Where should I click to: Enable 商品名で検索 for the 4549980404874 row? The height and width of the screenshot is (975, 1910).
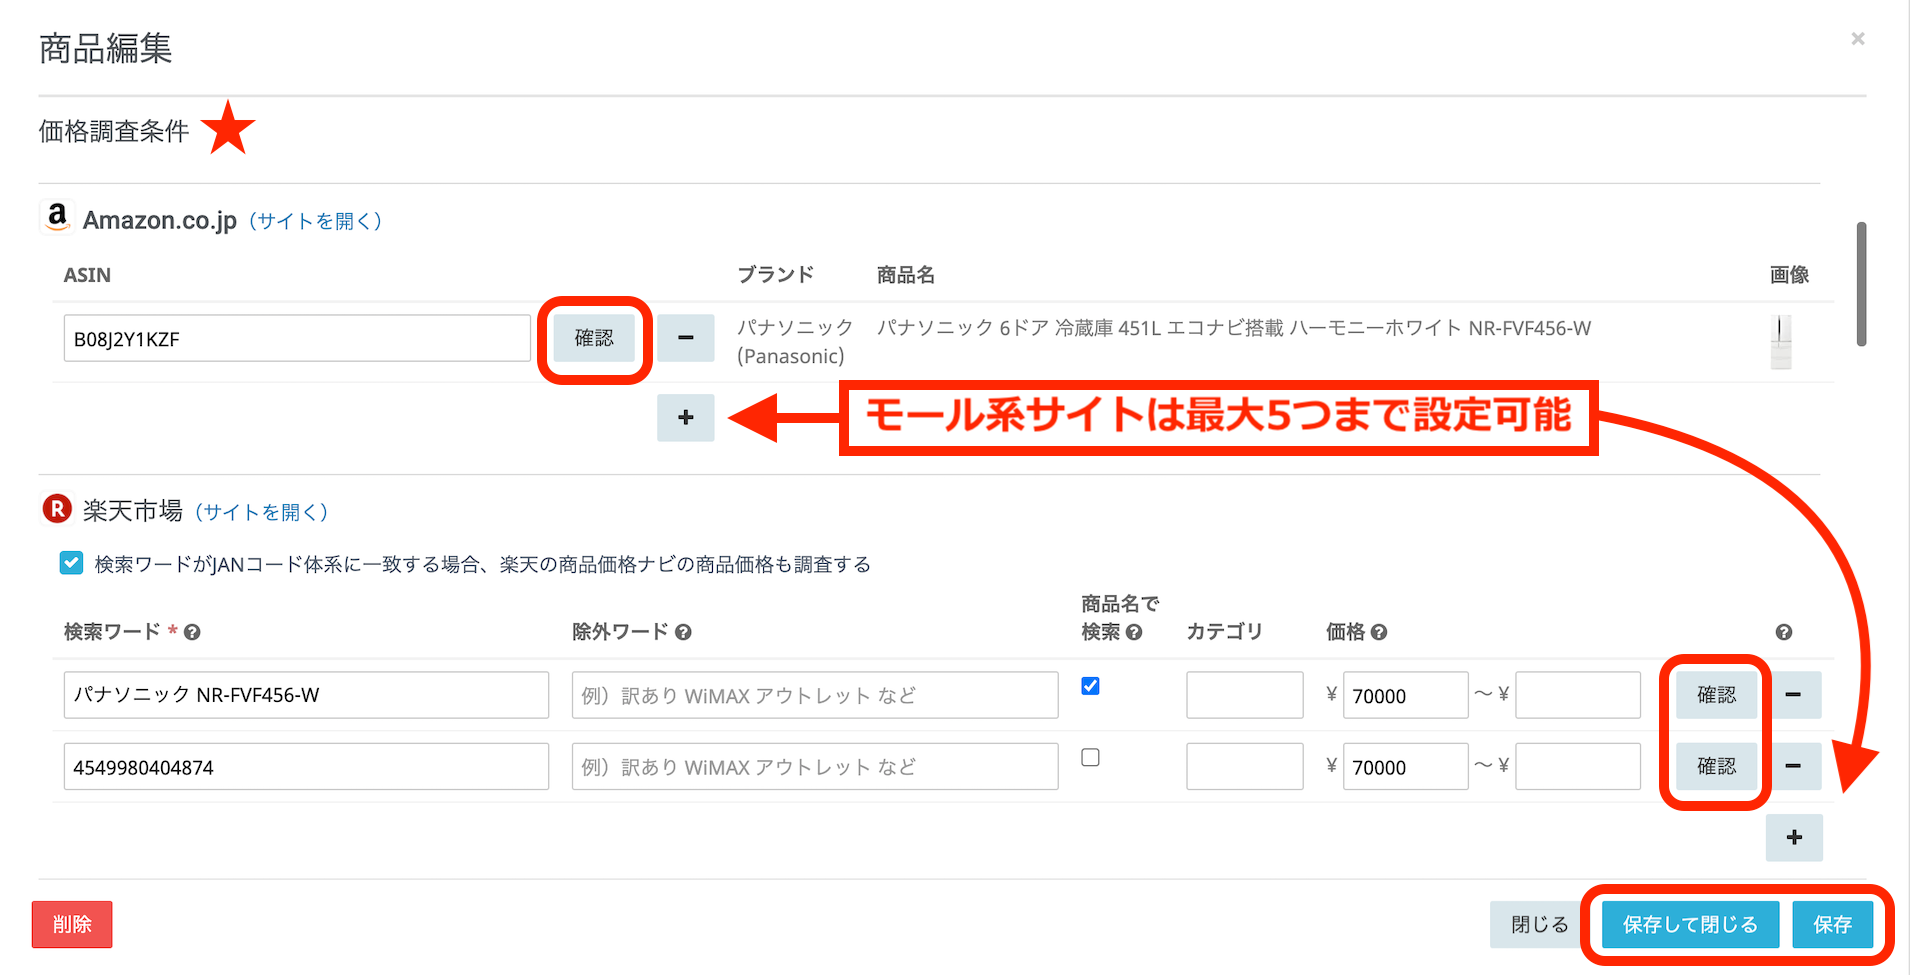click(1090, 758)
